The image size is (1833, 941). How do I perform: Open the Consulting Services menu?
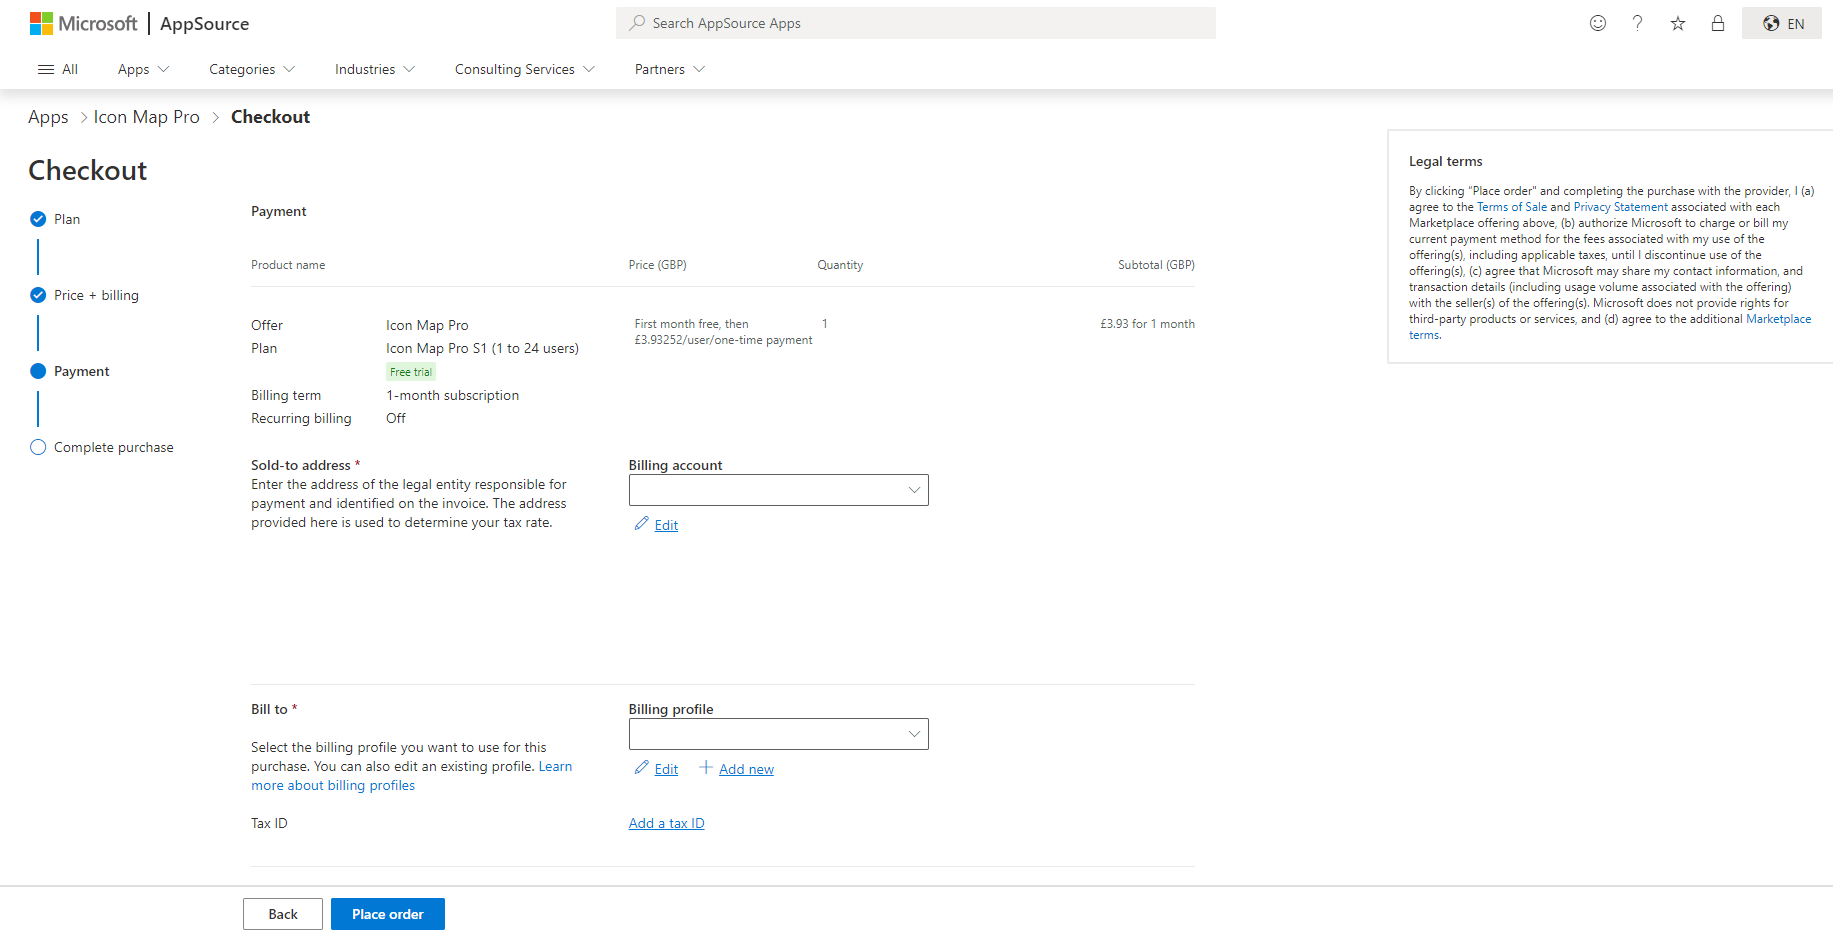tap(524, 69)
